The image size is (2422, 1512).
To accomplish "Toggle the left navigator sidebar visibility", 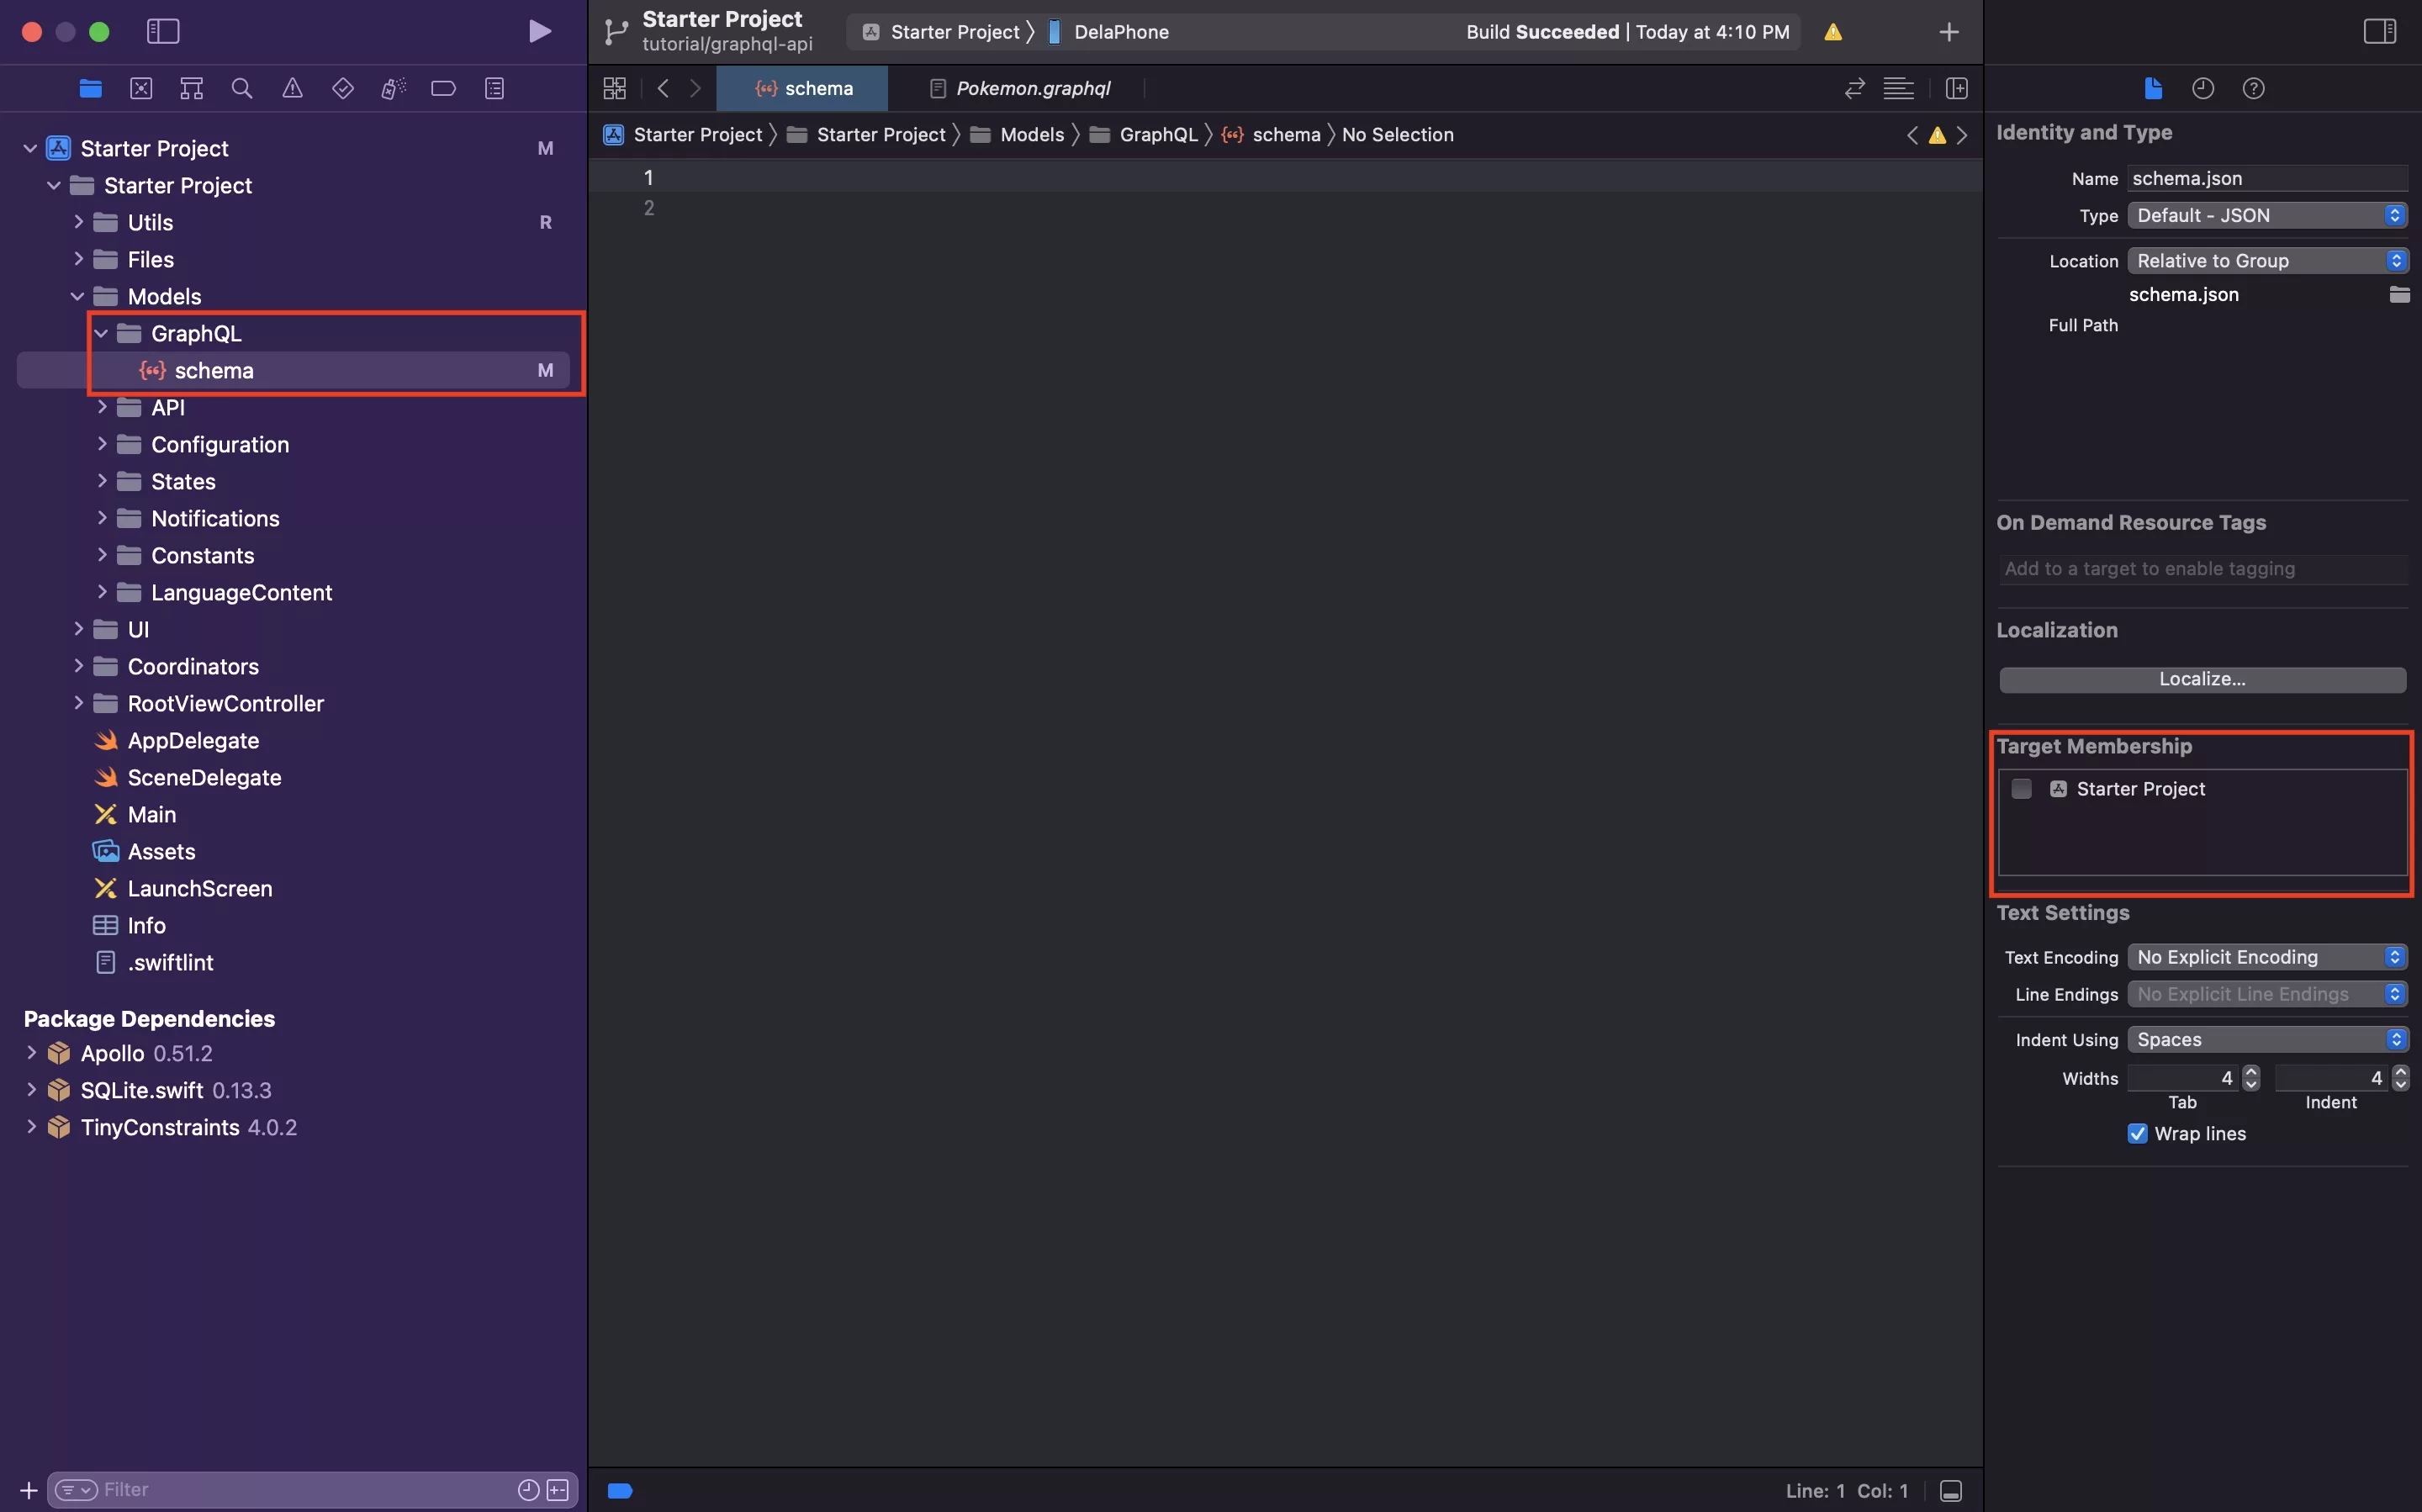I will [162, 31].
